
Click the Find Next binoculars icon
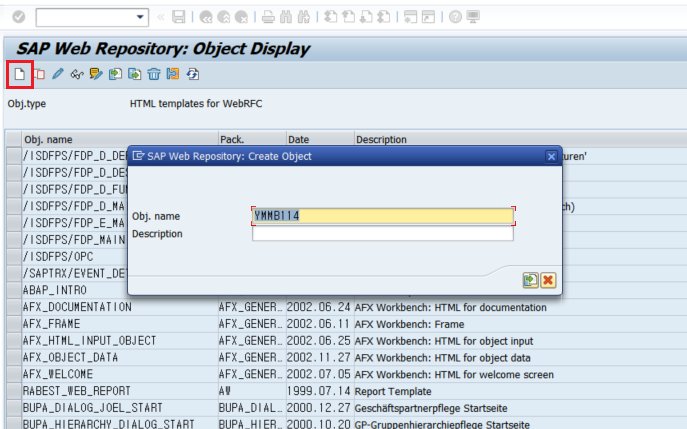304,17
